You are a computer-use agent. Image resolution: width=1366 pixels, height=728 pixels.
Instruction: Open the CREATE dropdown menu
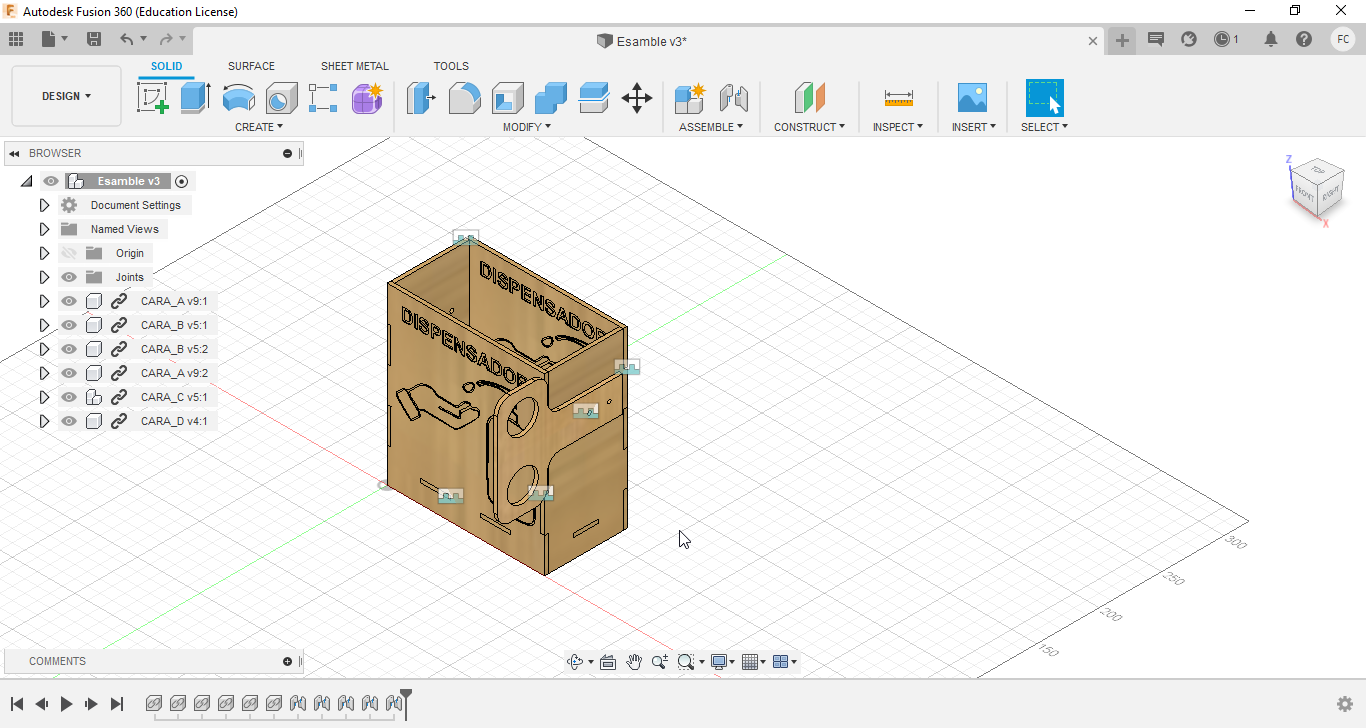click(259, 127)
